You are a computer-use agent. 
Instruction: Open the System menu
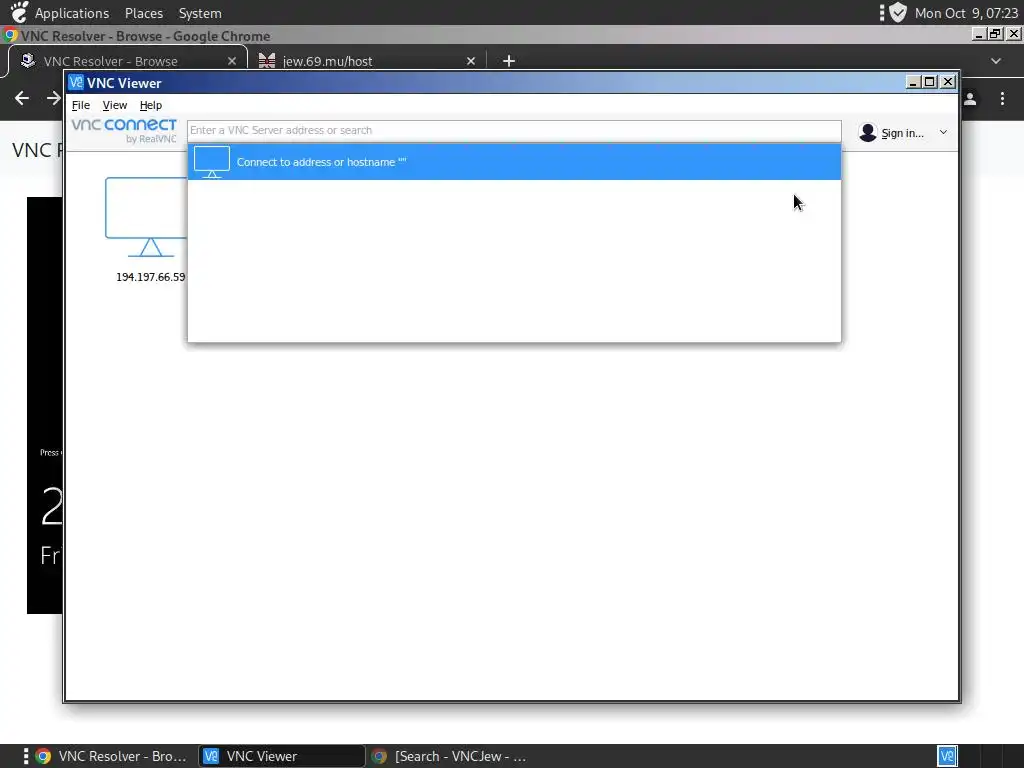200,13
